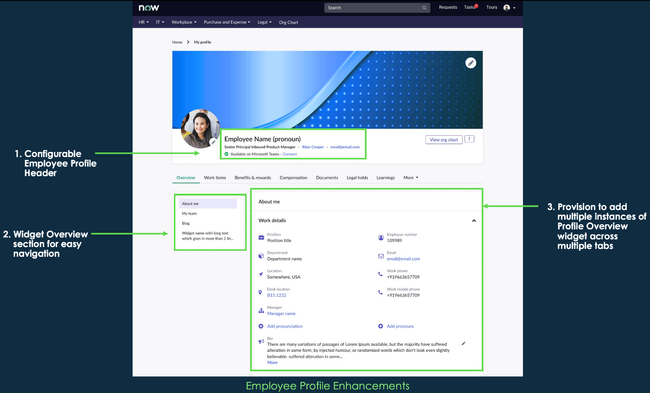The image size is (650, 393).
Task: Go to Home in breadcrumb
Action: pyautogui.click(x=177, y=42)
